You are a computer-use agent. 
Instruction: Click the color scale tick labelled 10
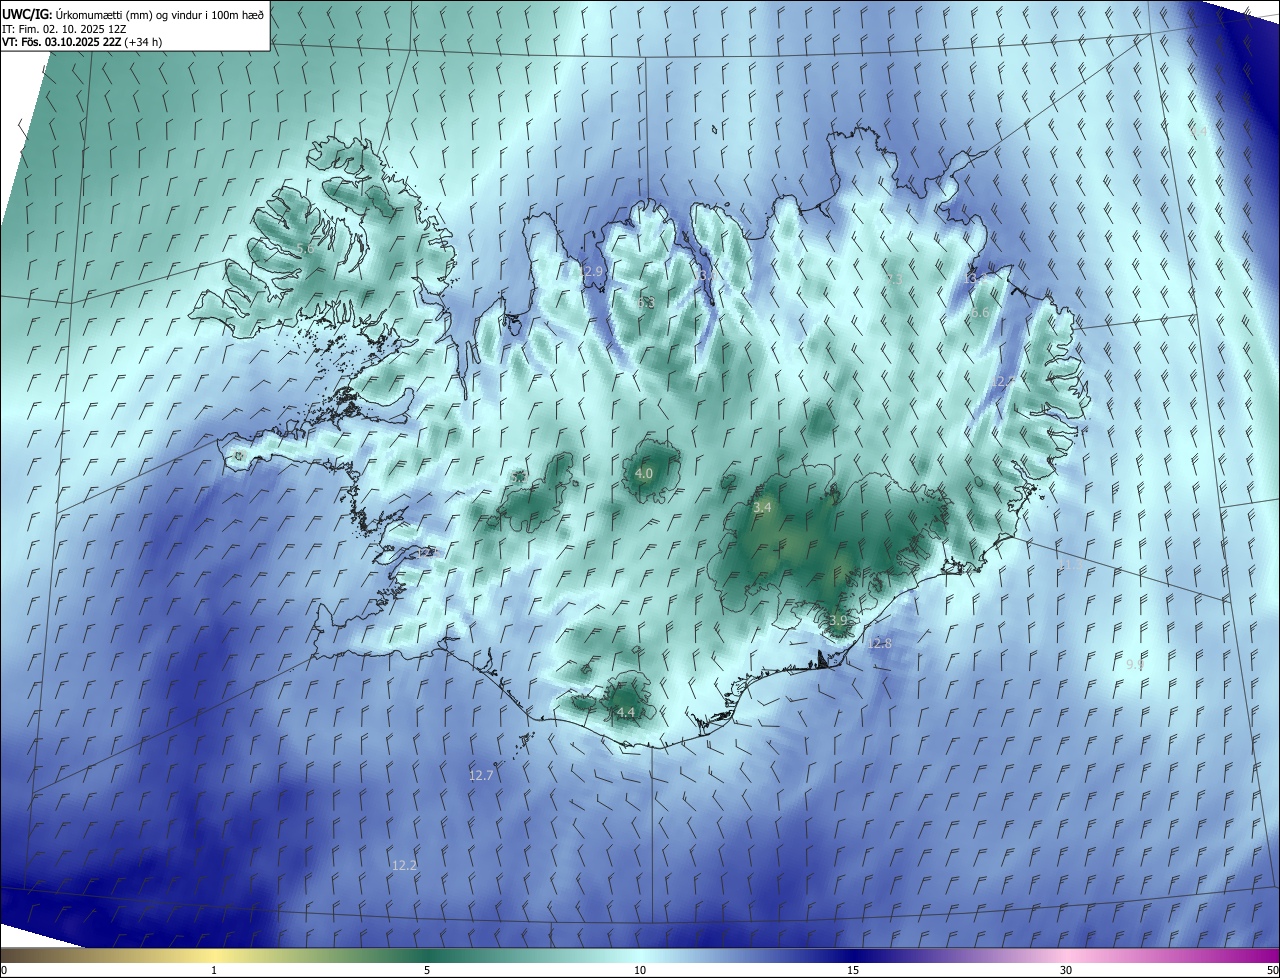[640, 970]
